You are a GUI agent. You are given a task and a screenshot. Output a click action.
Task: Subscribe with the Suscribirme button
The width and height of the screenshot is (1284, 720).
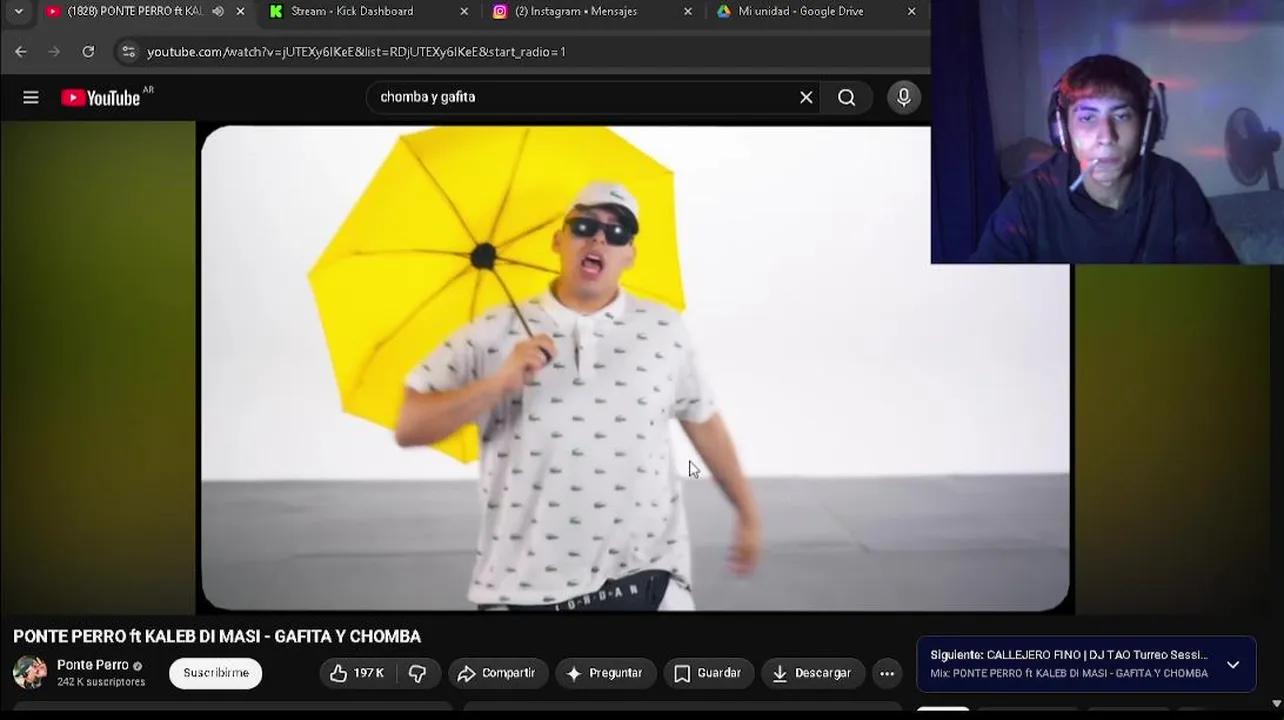[x=216, y=673]
